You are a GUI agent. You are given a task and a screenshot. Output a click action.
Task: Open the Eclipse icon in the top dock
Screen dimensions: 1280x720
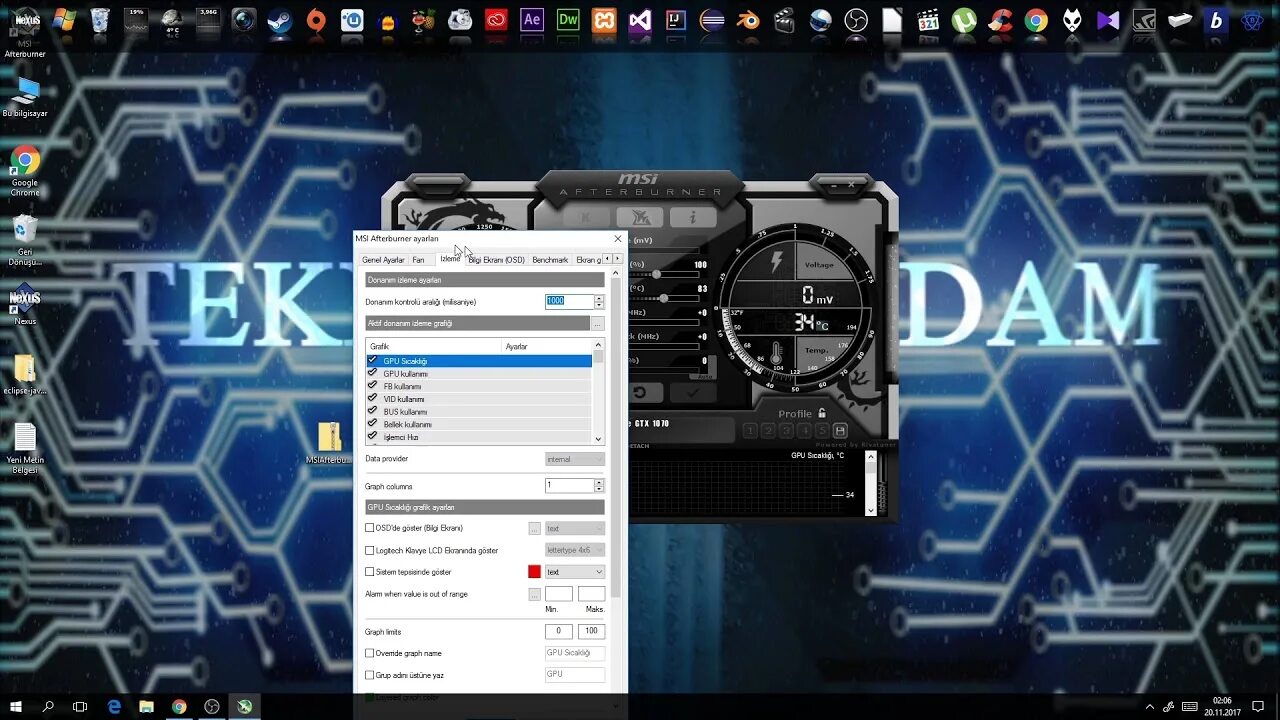point(712,20)
